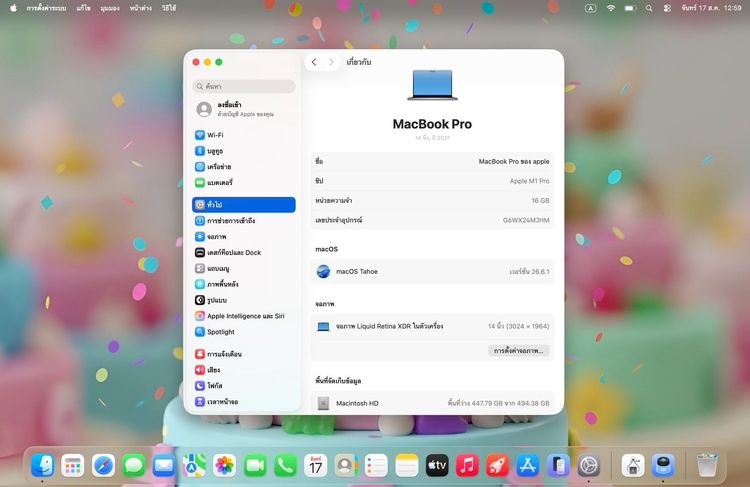This screenshot has width=750, height=487.
Task: Click the serial number value G6WX24MJHM
Action: tap(526, 220)
